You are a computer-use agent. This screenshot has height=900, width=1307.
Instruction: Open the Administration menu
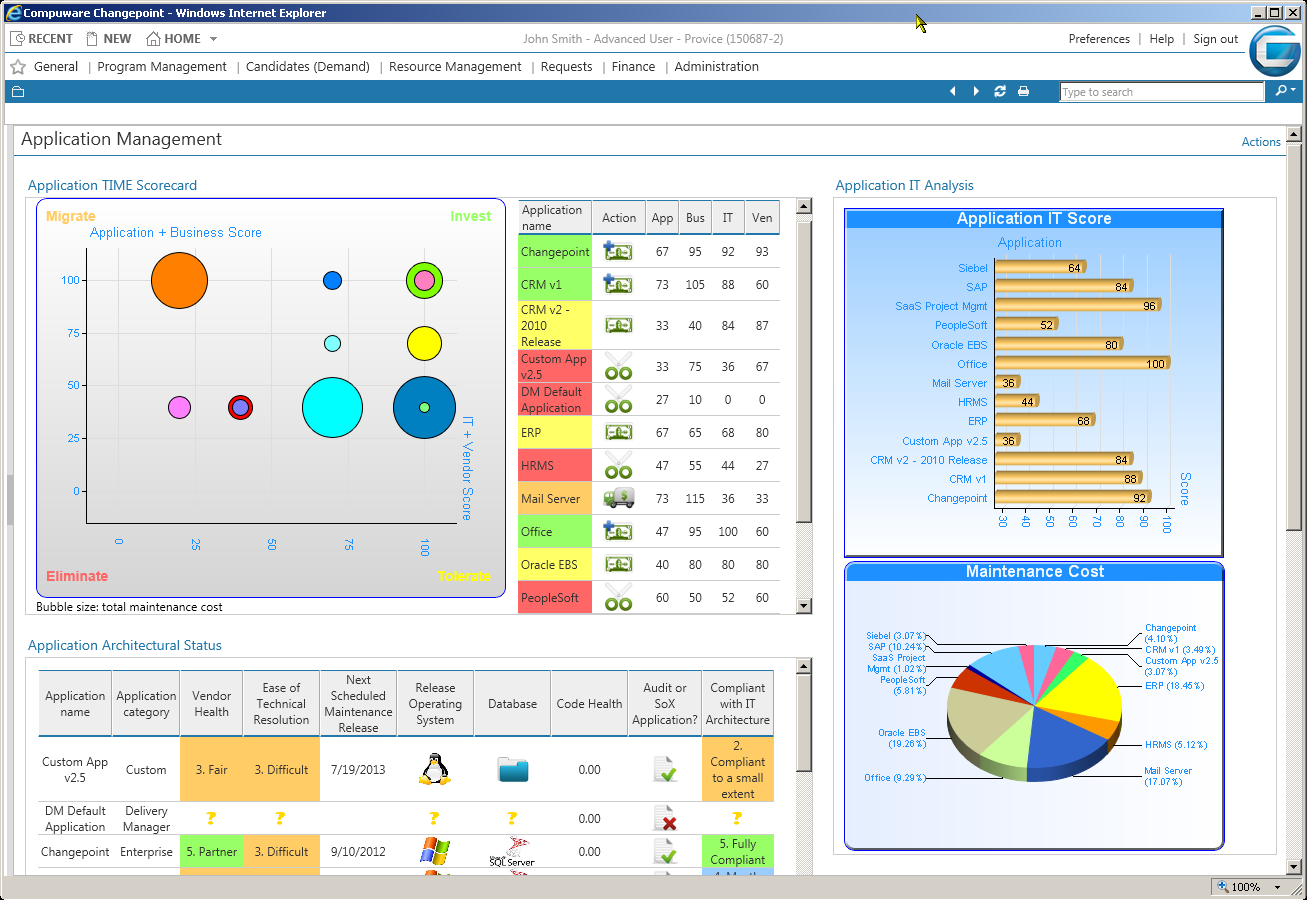pyautogui.click(x=717, y=67)
